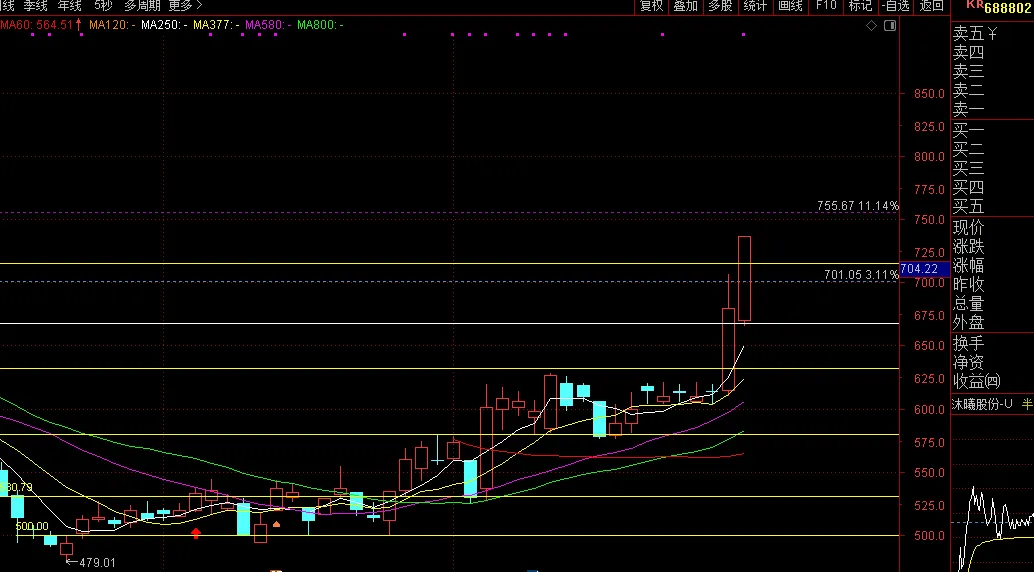Click the diamond icon above the price axis
1034x572 pixels.
coord(871,26)
